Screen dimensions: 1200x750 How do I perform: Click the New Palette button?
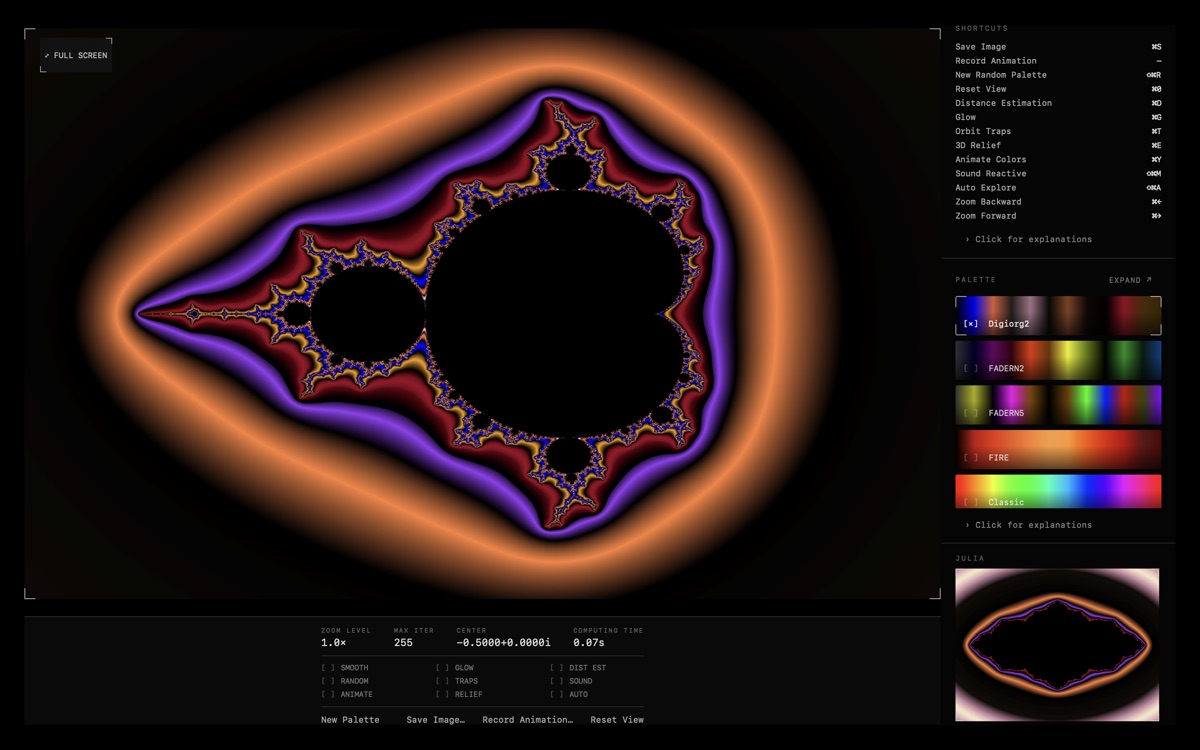(350, 720)
